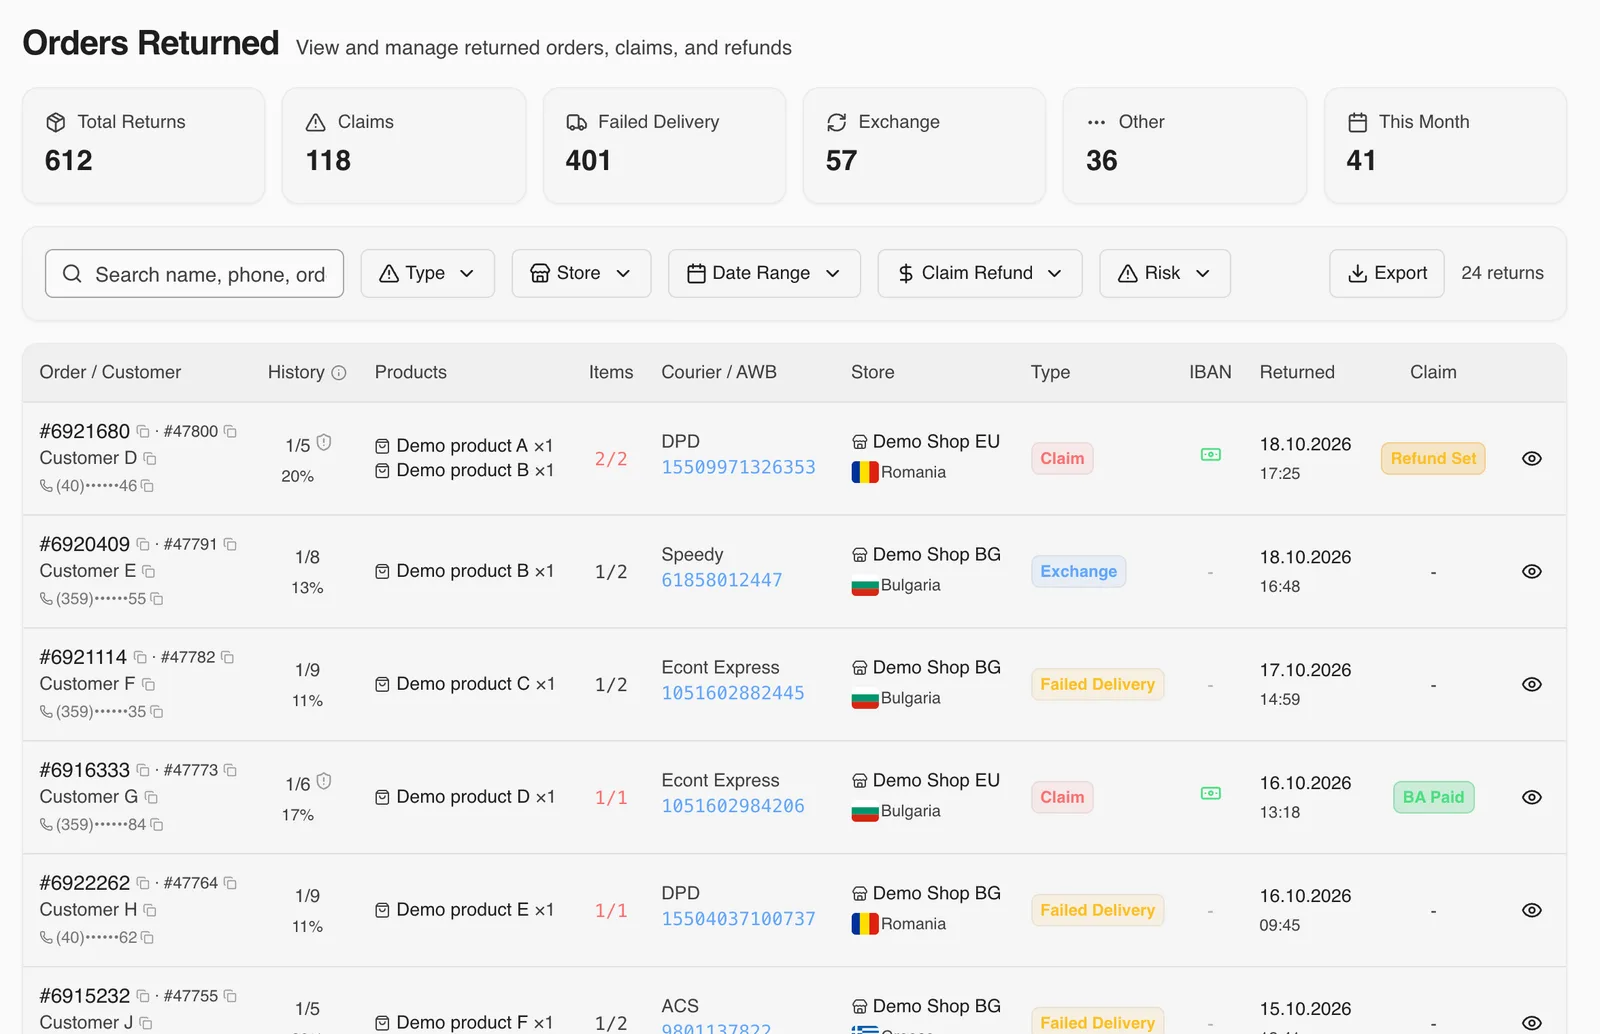Open AWB link 15509971326353
This screenshot has height=1034, width=1600.
tap(738, 468)
